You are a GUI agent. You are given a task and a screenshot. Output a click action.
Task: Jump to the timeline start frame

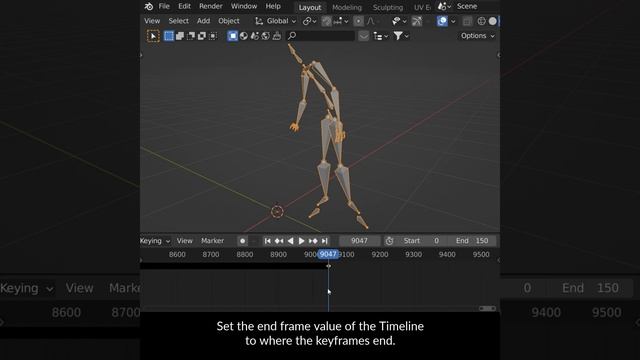tap(267, 241)
